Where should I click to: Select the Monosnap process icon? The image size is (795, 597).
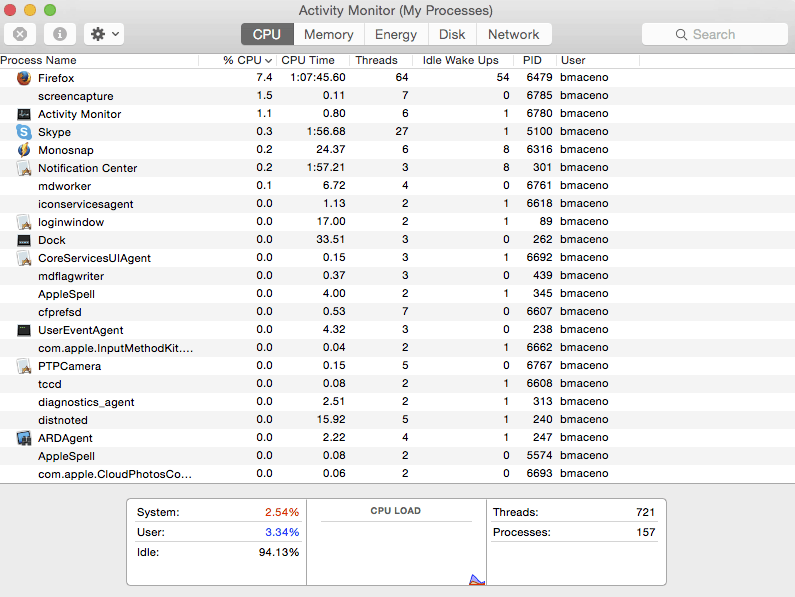click(24, 150)
